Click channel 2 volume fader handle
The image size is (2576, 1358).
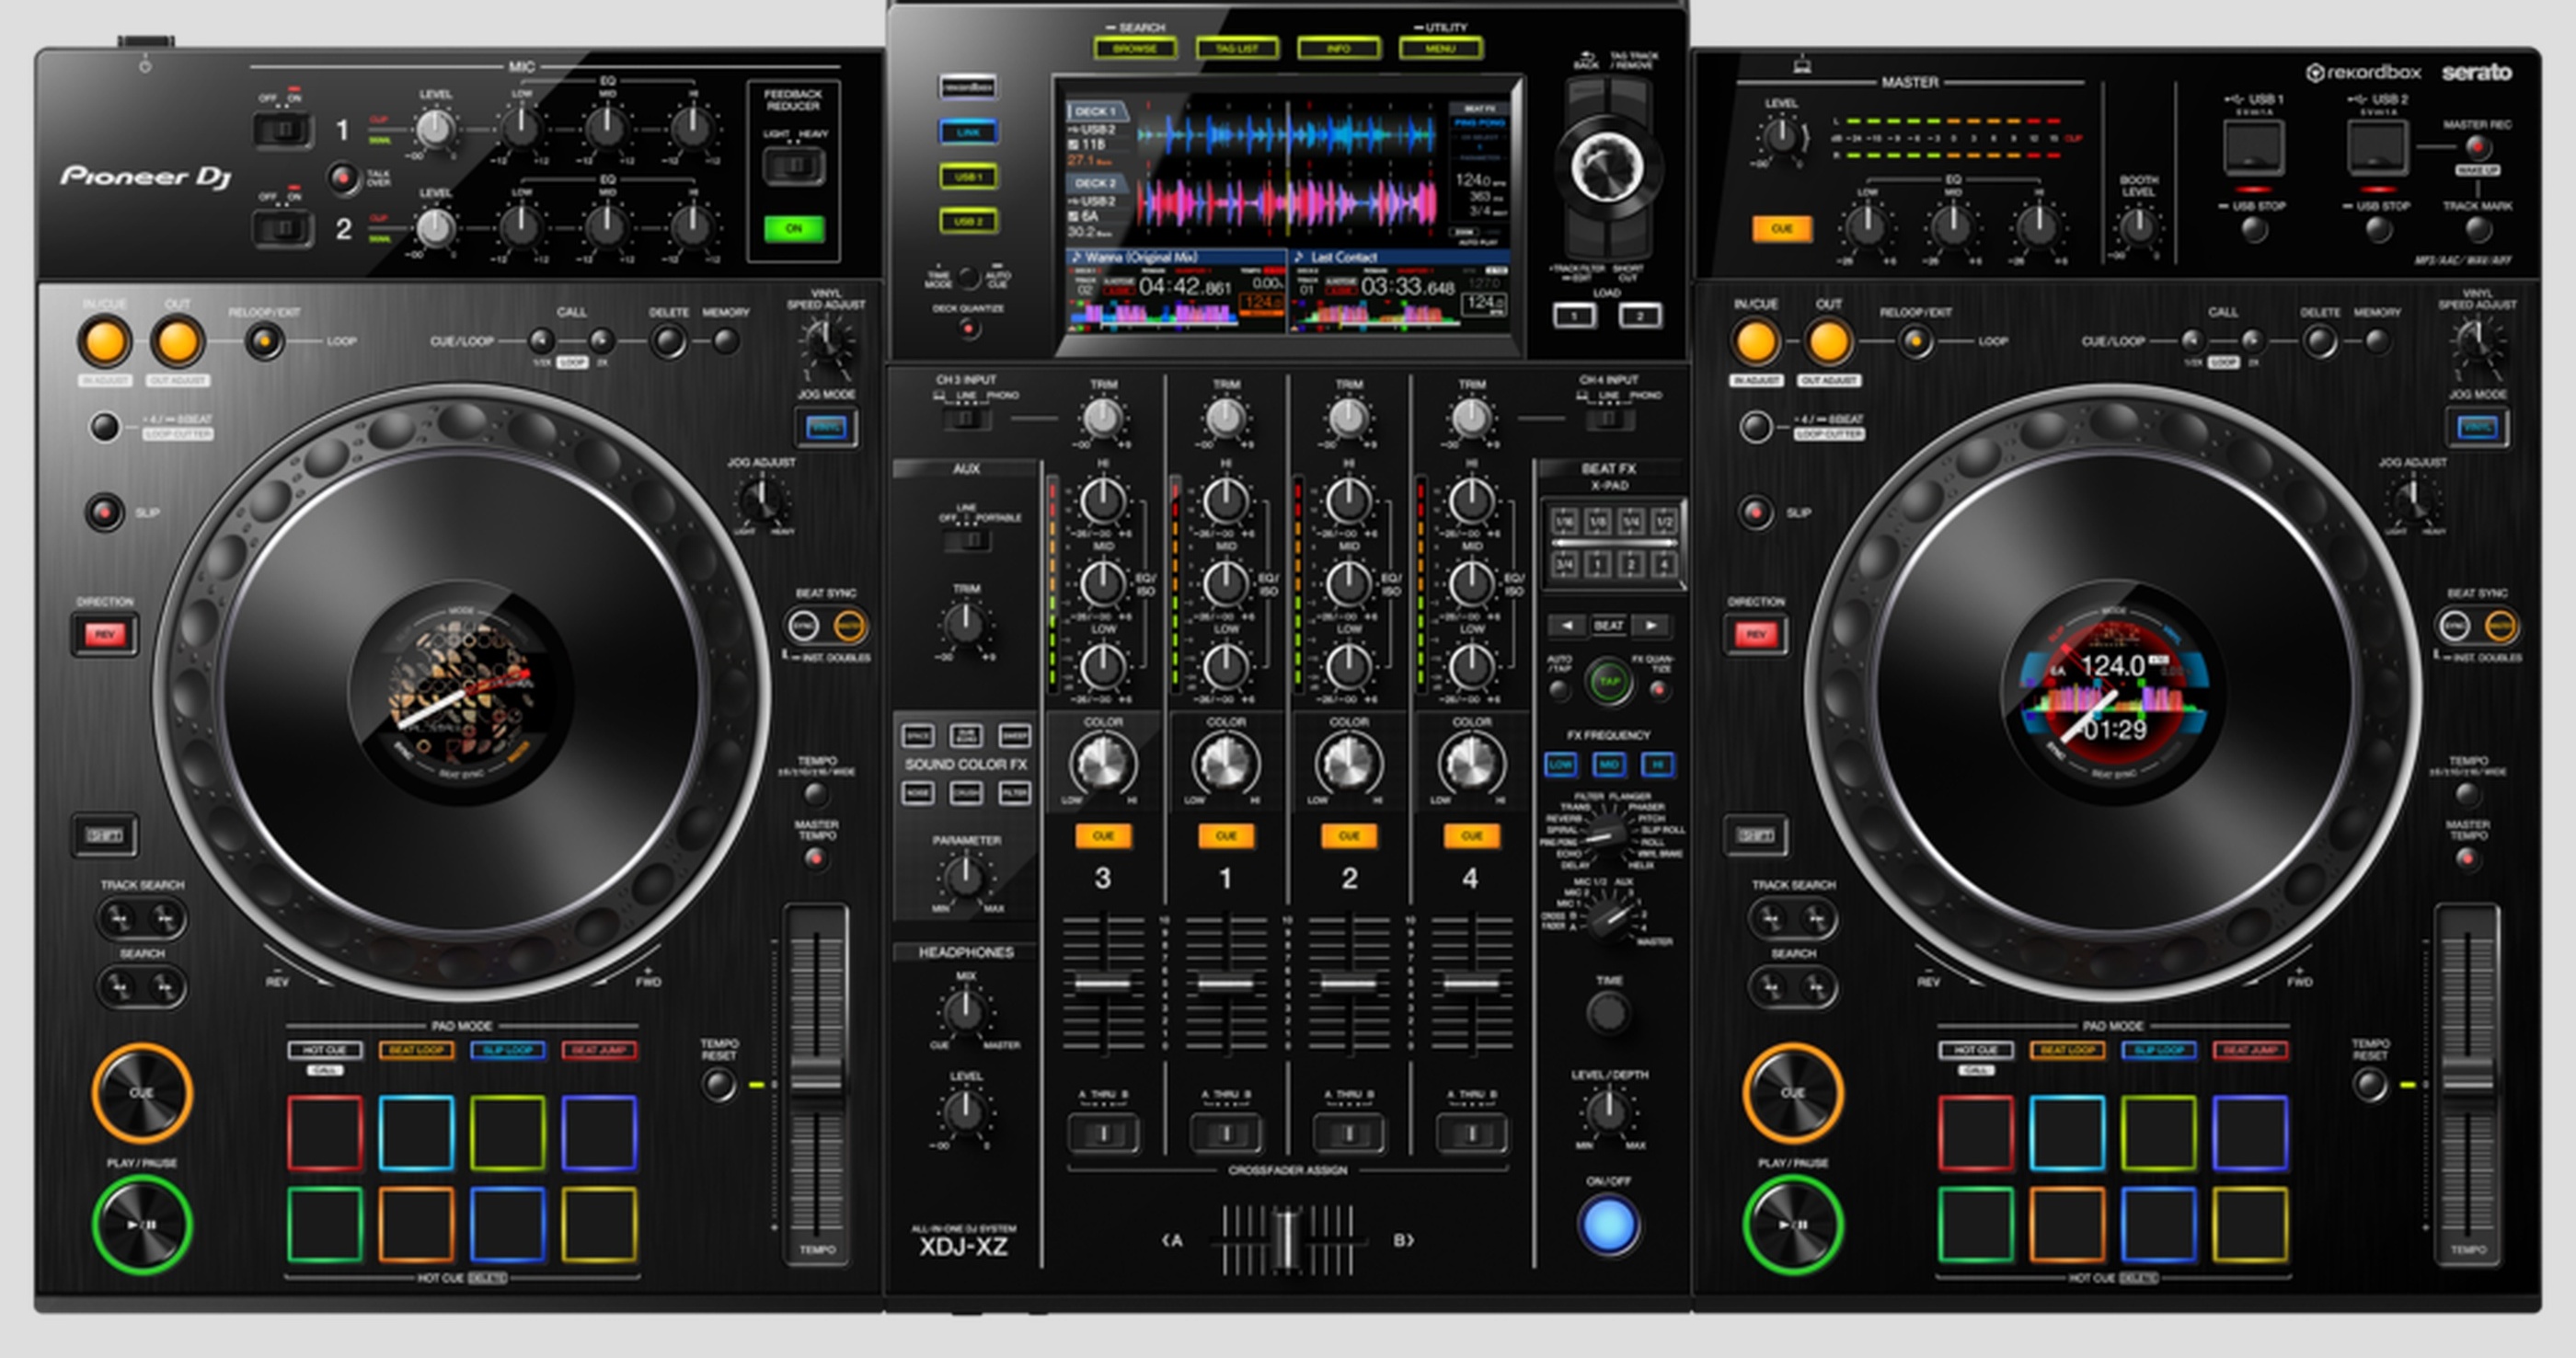pyautogui.click(x=1348, y=984)
